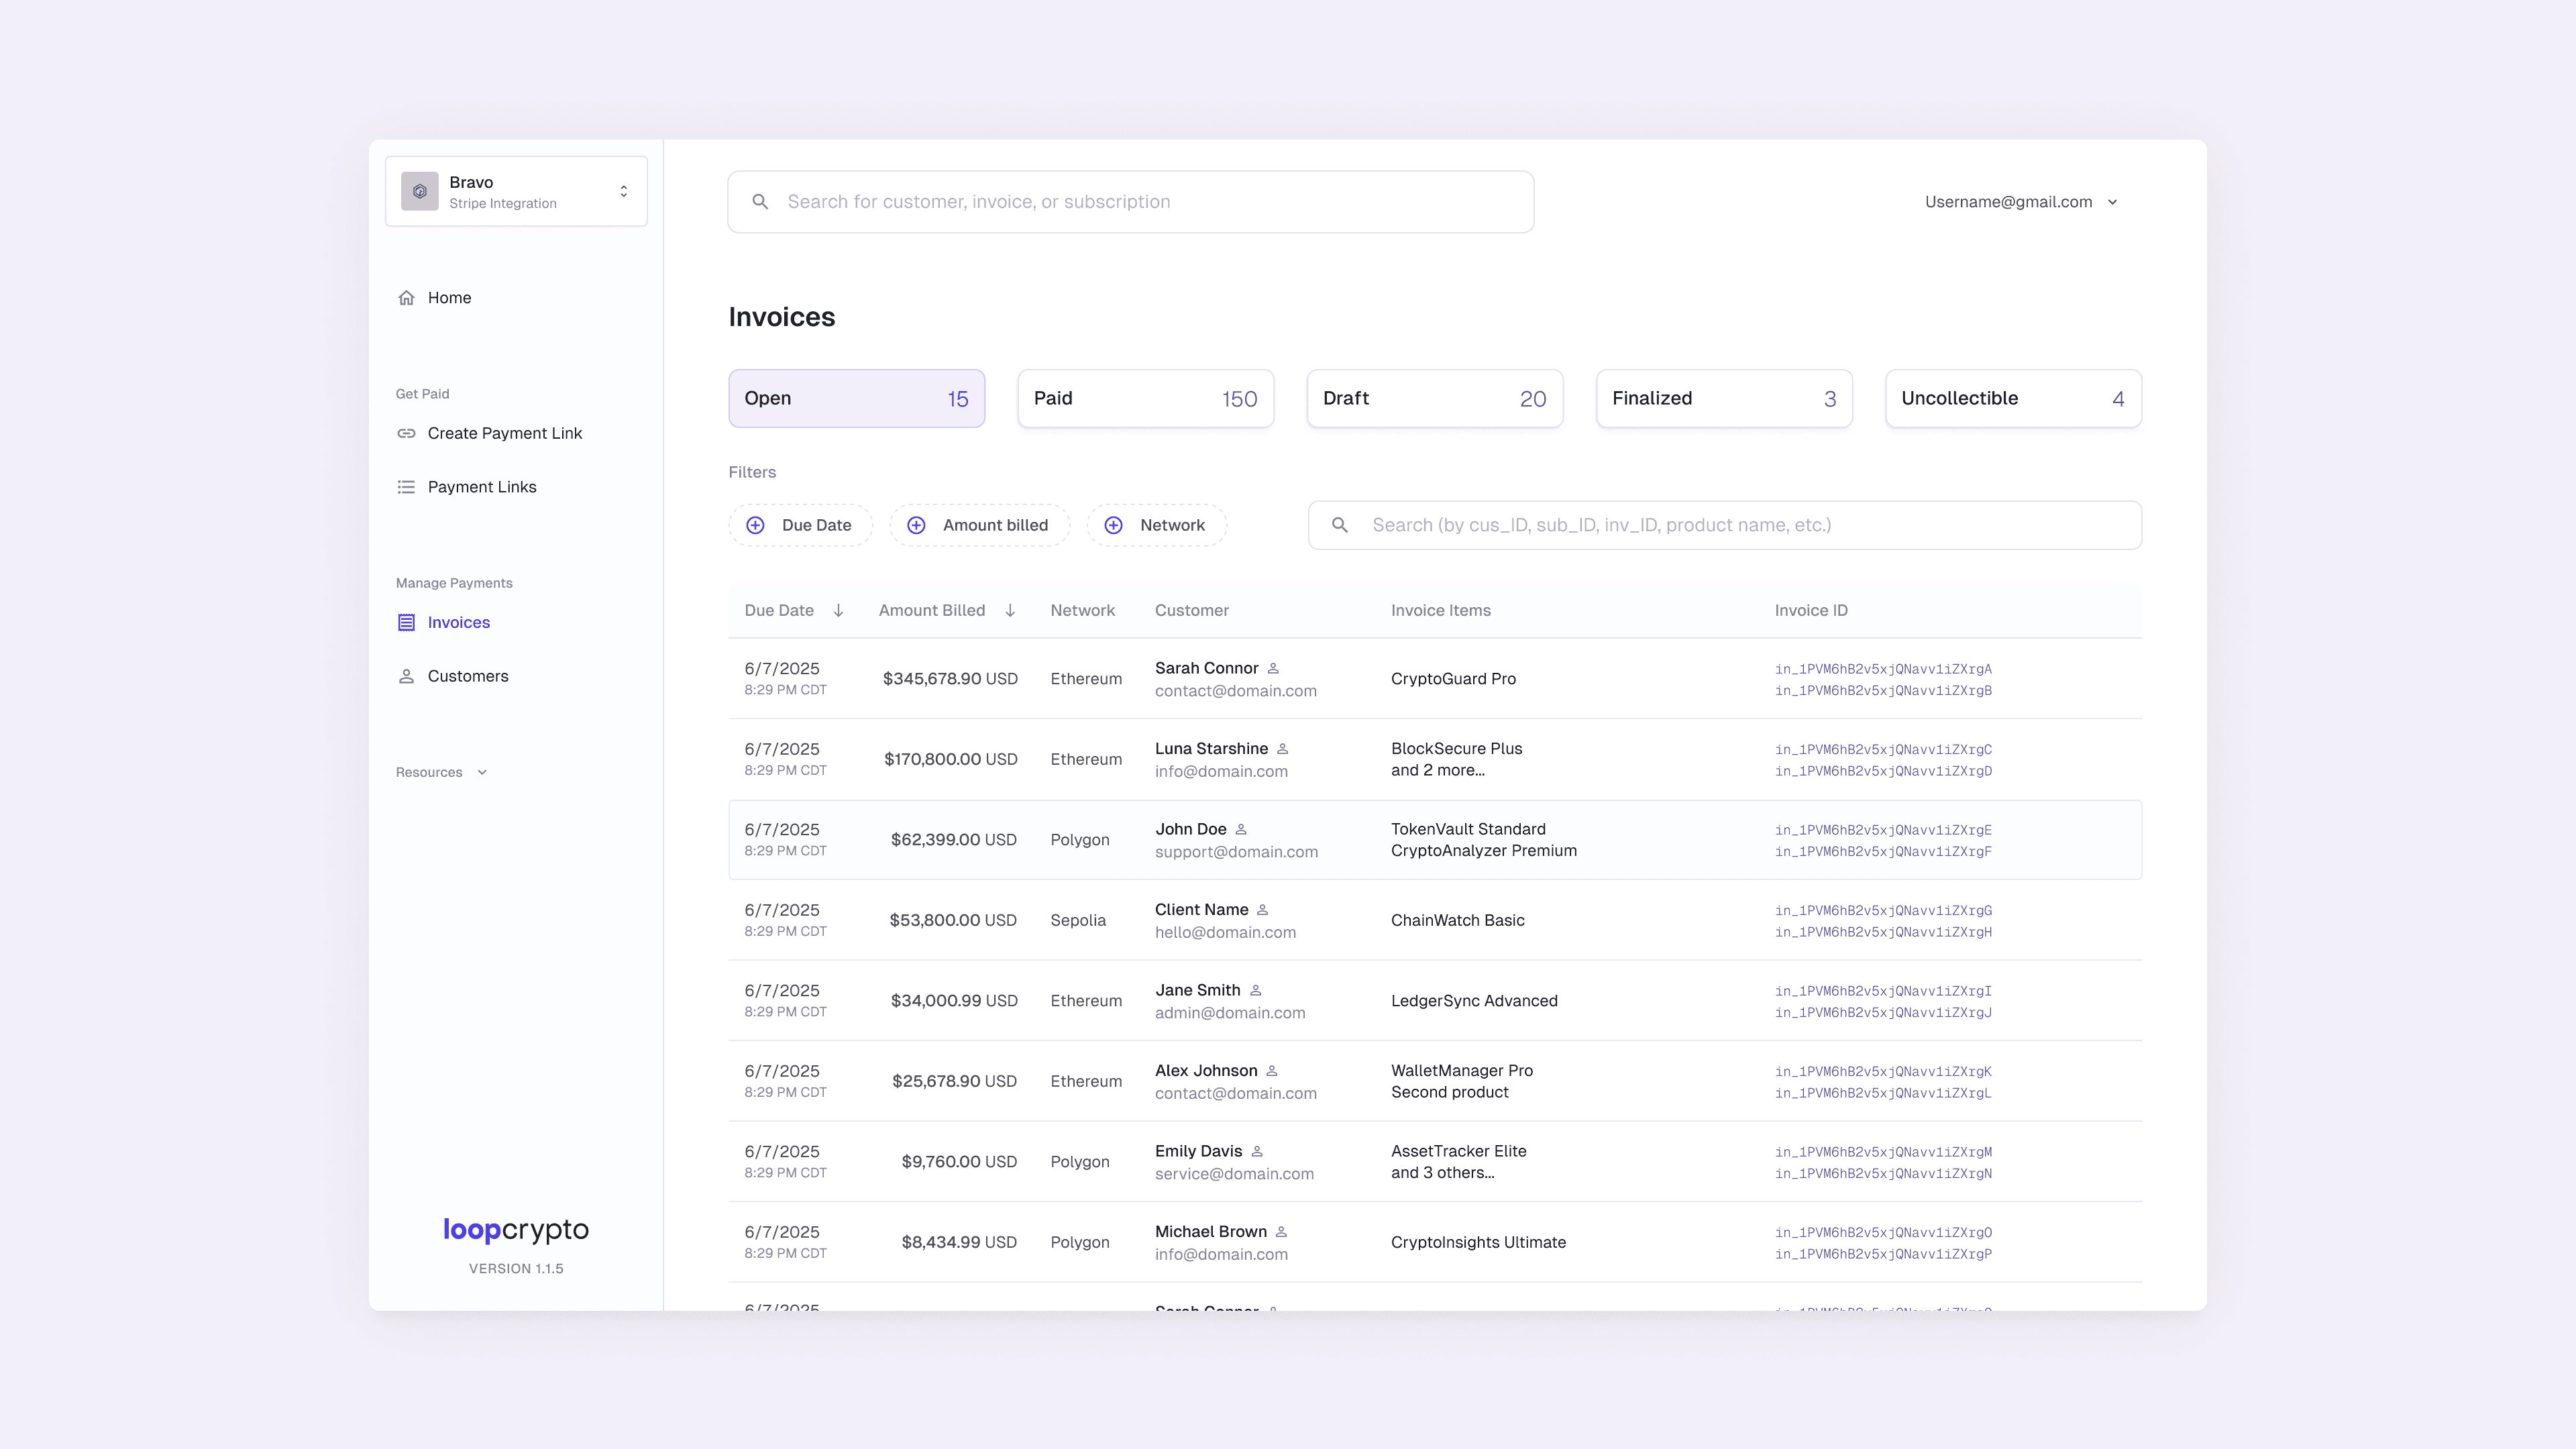
Task: Select the Uncollectible tab
Action: tap(2012, 398)
